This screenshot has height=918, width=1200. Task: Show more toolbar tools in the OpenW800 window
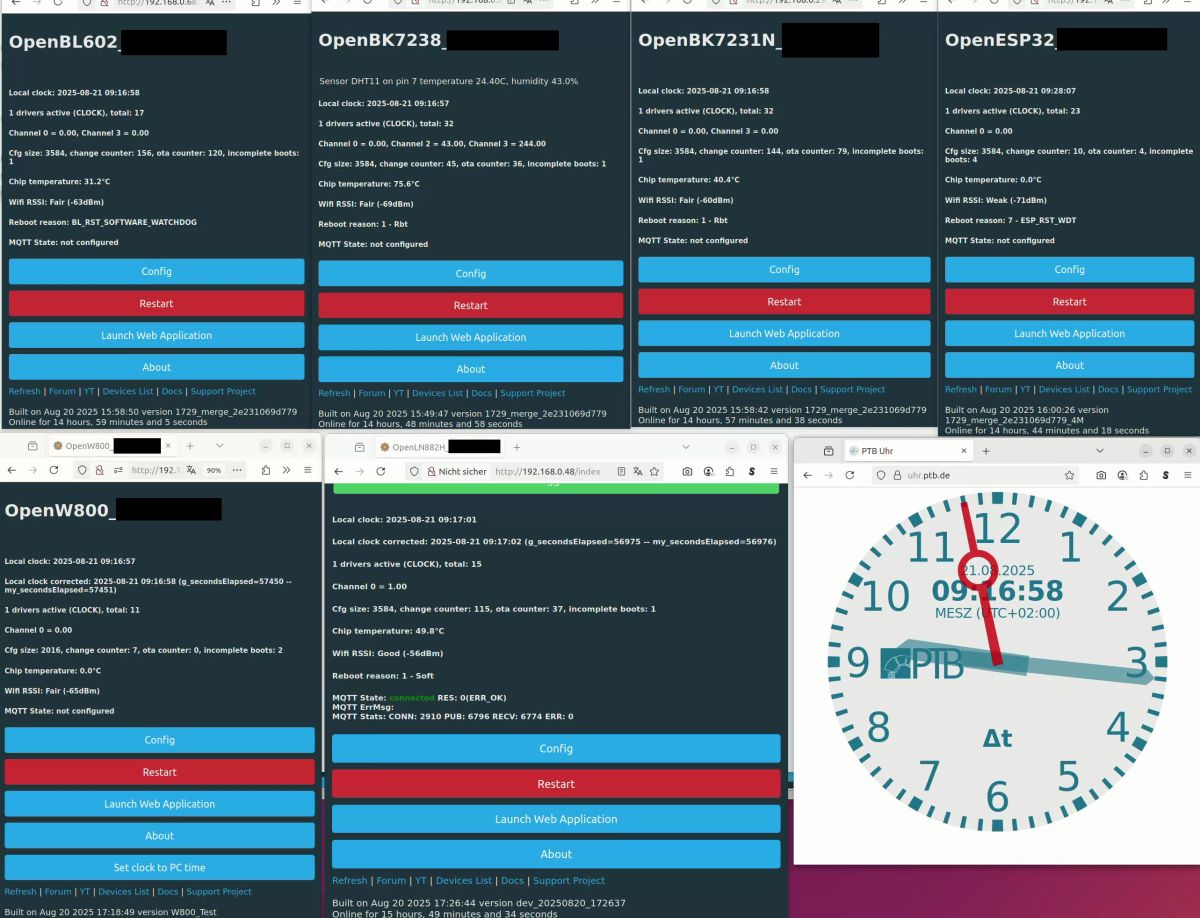click(x=287, y=470)
